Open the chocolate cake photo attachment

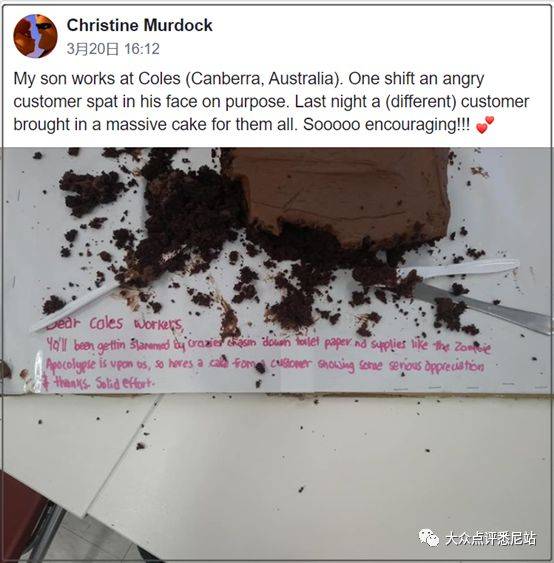[x=277, y=354]
